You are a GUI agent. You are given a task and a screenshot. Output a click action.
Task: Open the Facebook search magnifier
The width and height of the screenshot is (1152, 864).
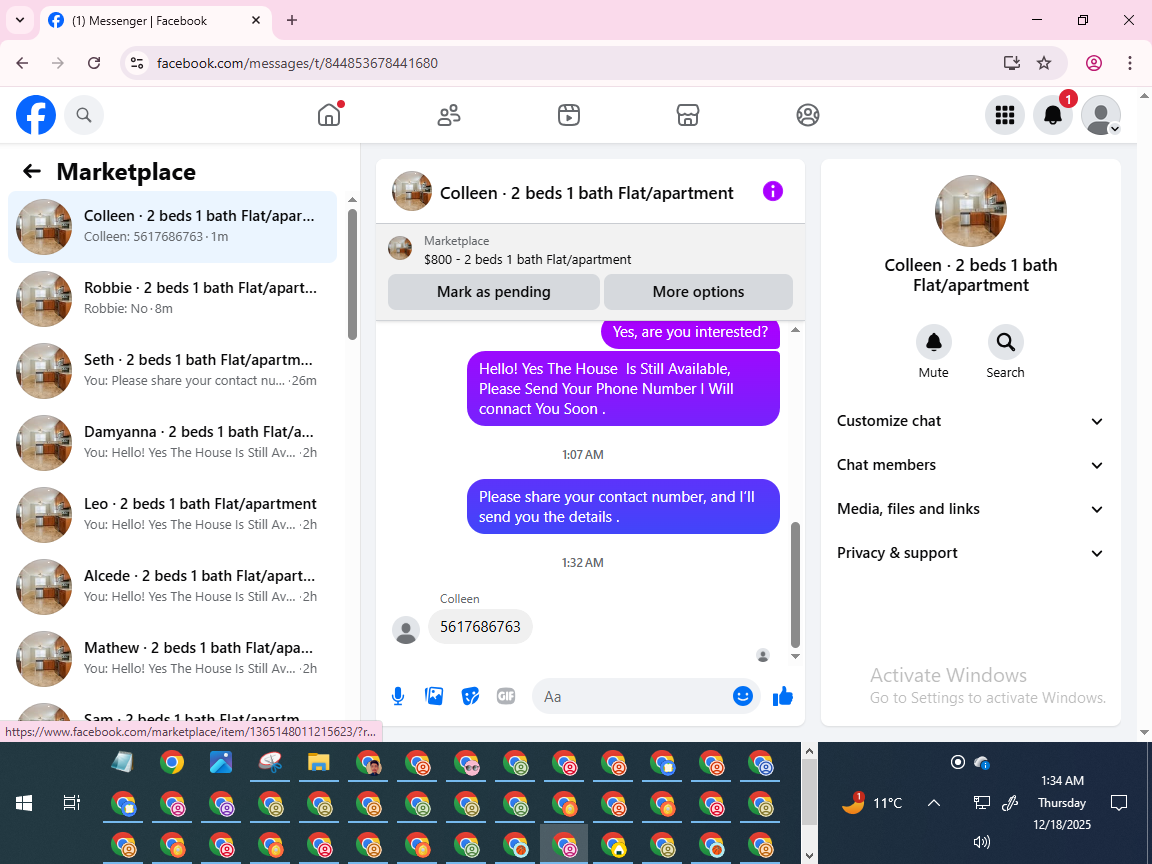coord(84,115)
